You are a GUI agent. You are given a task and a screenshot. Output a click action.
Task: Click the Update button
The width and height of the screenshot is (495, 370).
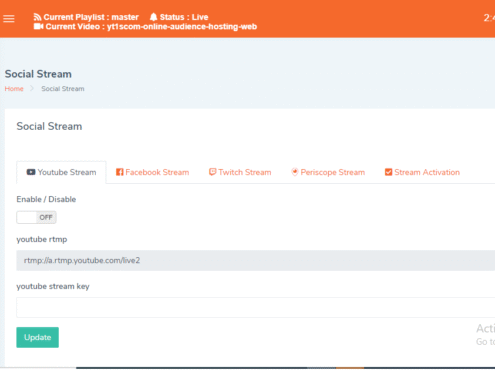click(x=38, y=337)
